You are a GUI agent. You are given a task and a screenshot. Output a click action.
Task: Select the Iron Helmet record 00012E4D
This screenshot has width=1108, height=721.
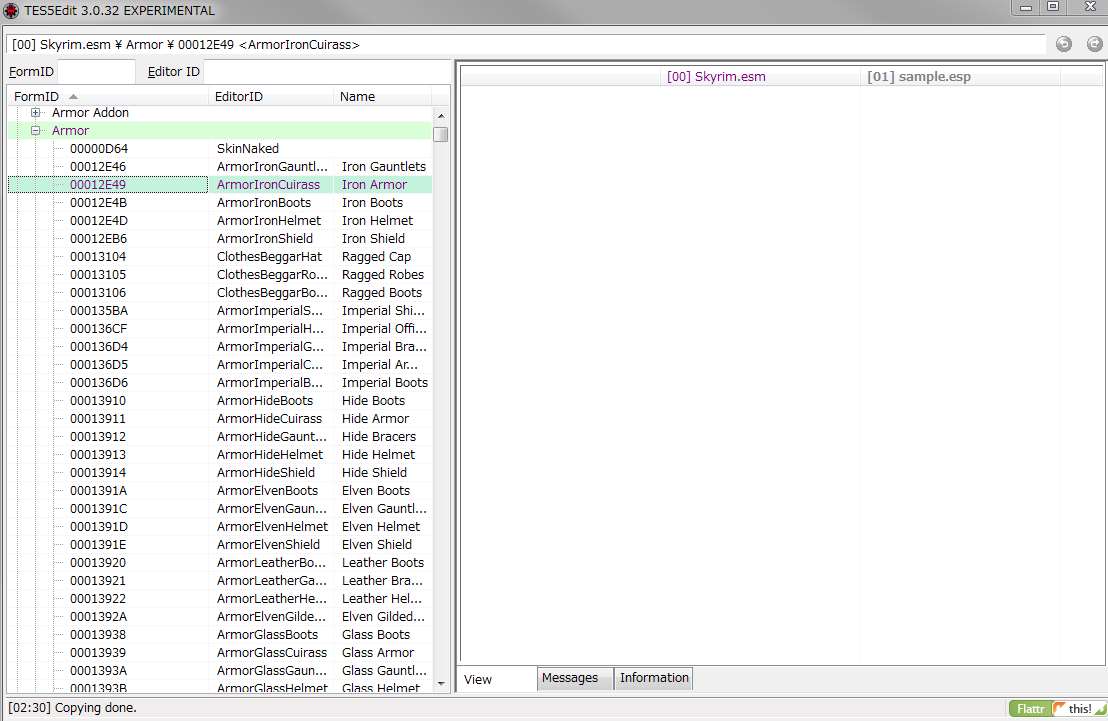click(x=220, y=221)
